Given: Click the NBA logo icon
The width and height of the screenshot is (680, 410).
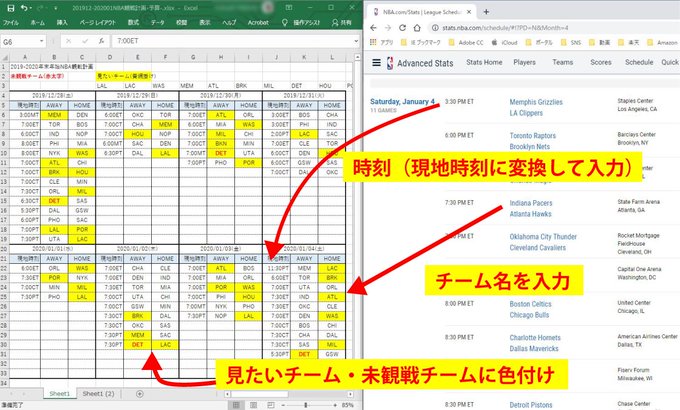Looking at the screenshot, I should click(x=390, y=63).
